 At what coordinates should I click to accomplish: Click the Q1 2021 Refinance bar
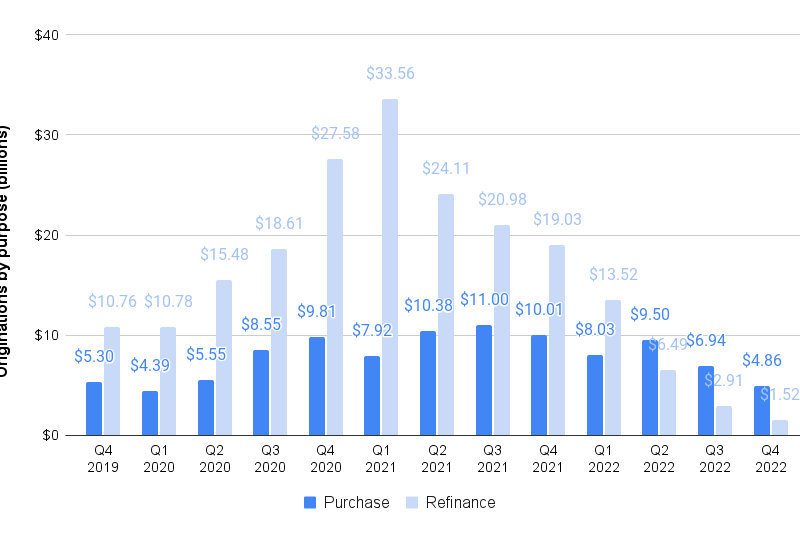coord(390,267)
